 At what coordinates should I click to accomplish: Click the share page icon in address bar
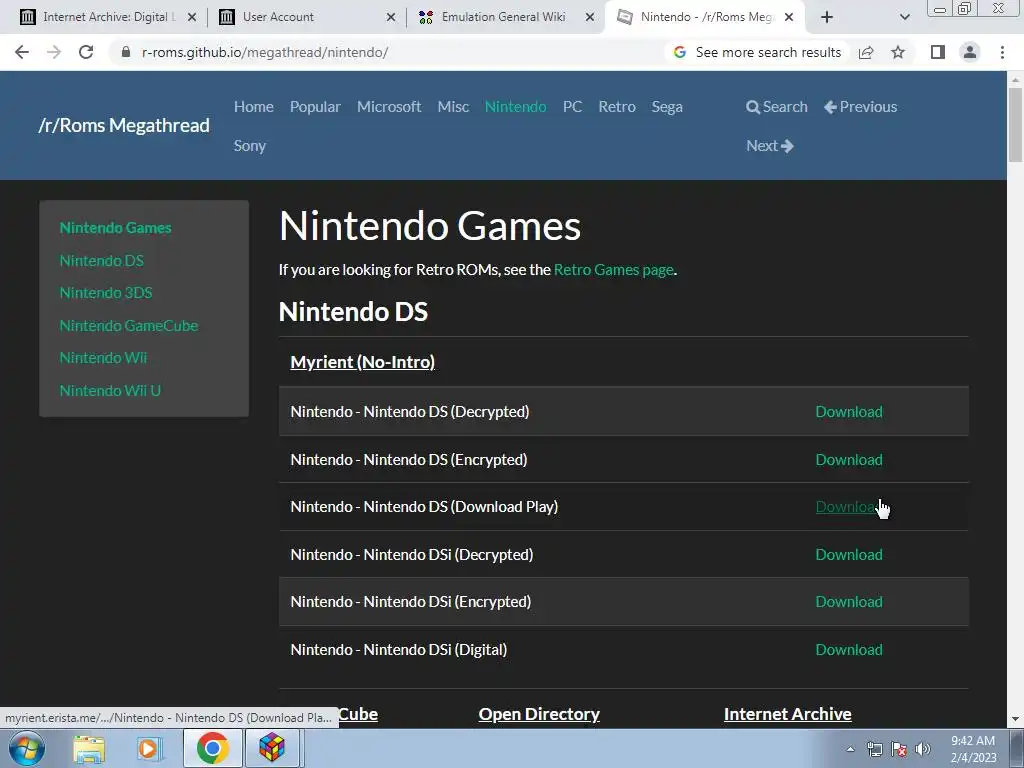(866, 52)
